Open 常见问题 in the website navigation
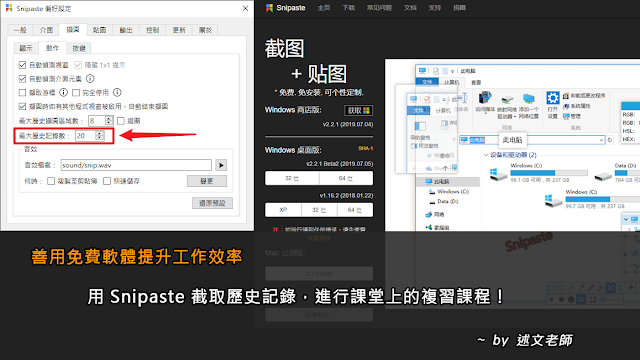This screenshot has width=640, height=360. (x=379, y=8)
